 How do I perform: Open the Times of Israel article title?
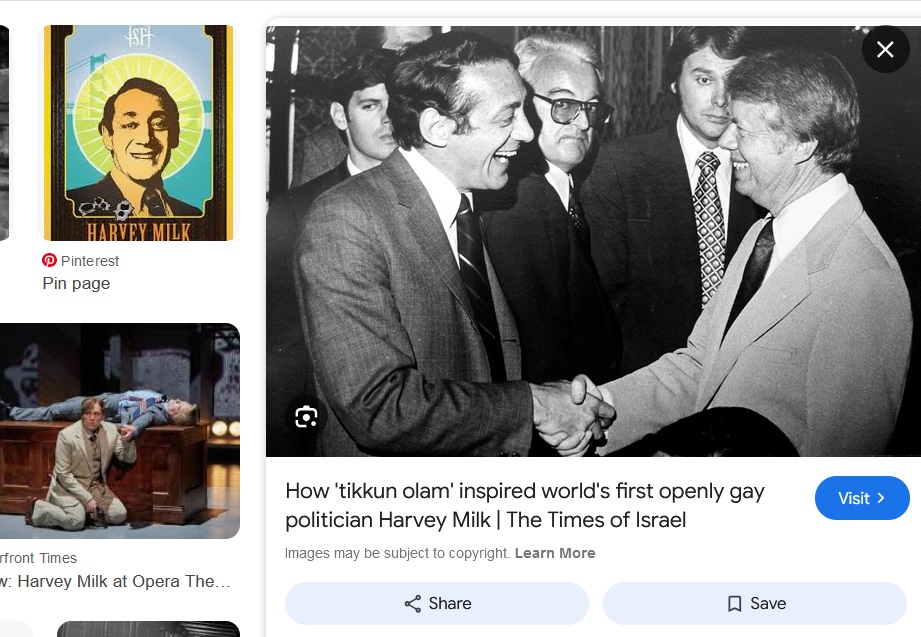click(525, 505)
